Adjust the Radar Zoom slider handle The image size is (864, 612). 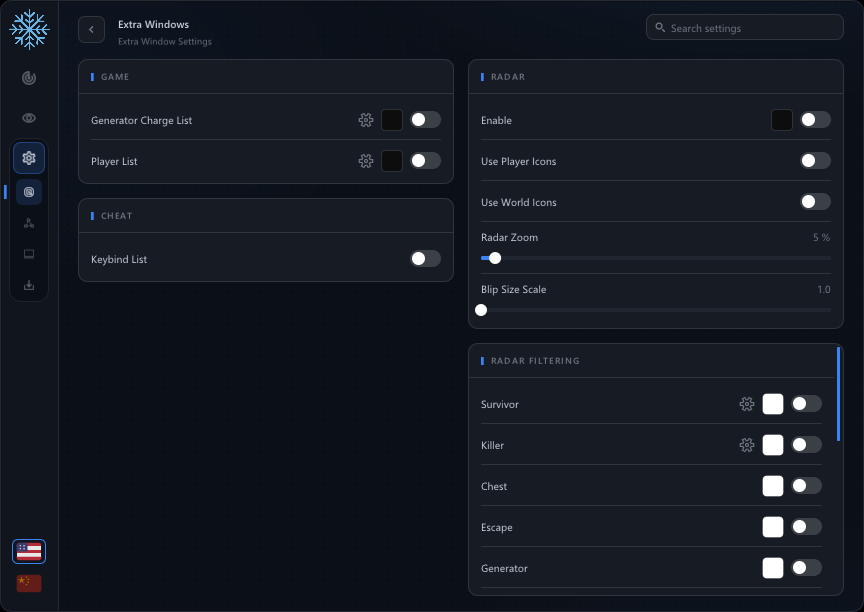495,258
